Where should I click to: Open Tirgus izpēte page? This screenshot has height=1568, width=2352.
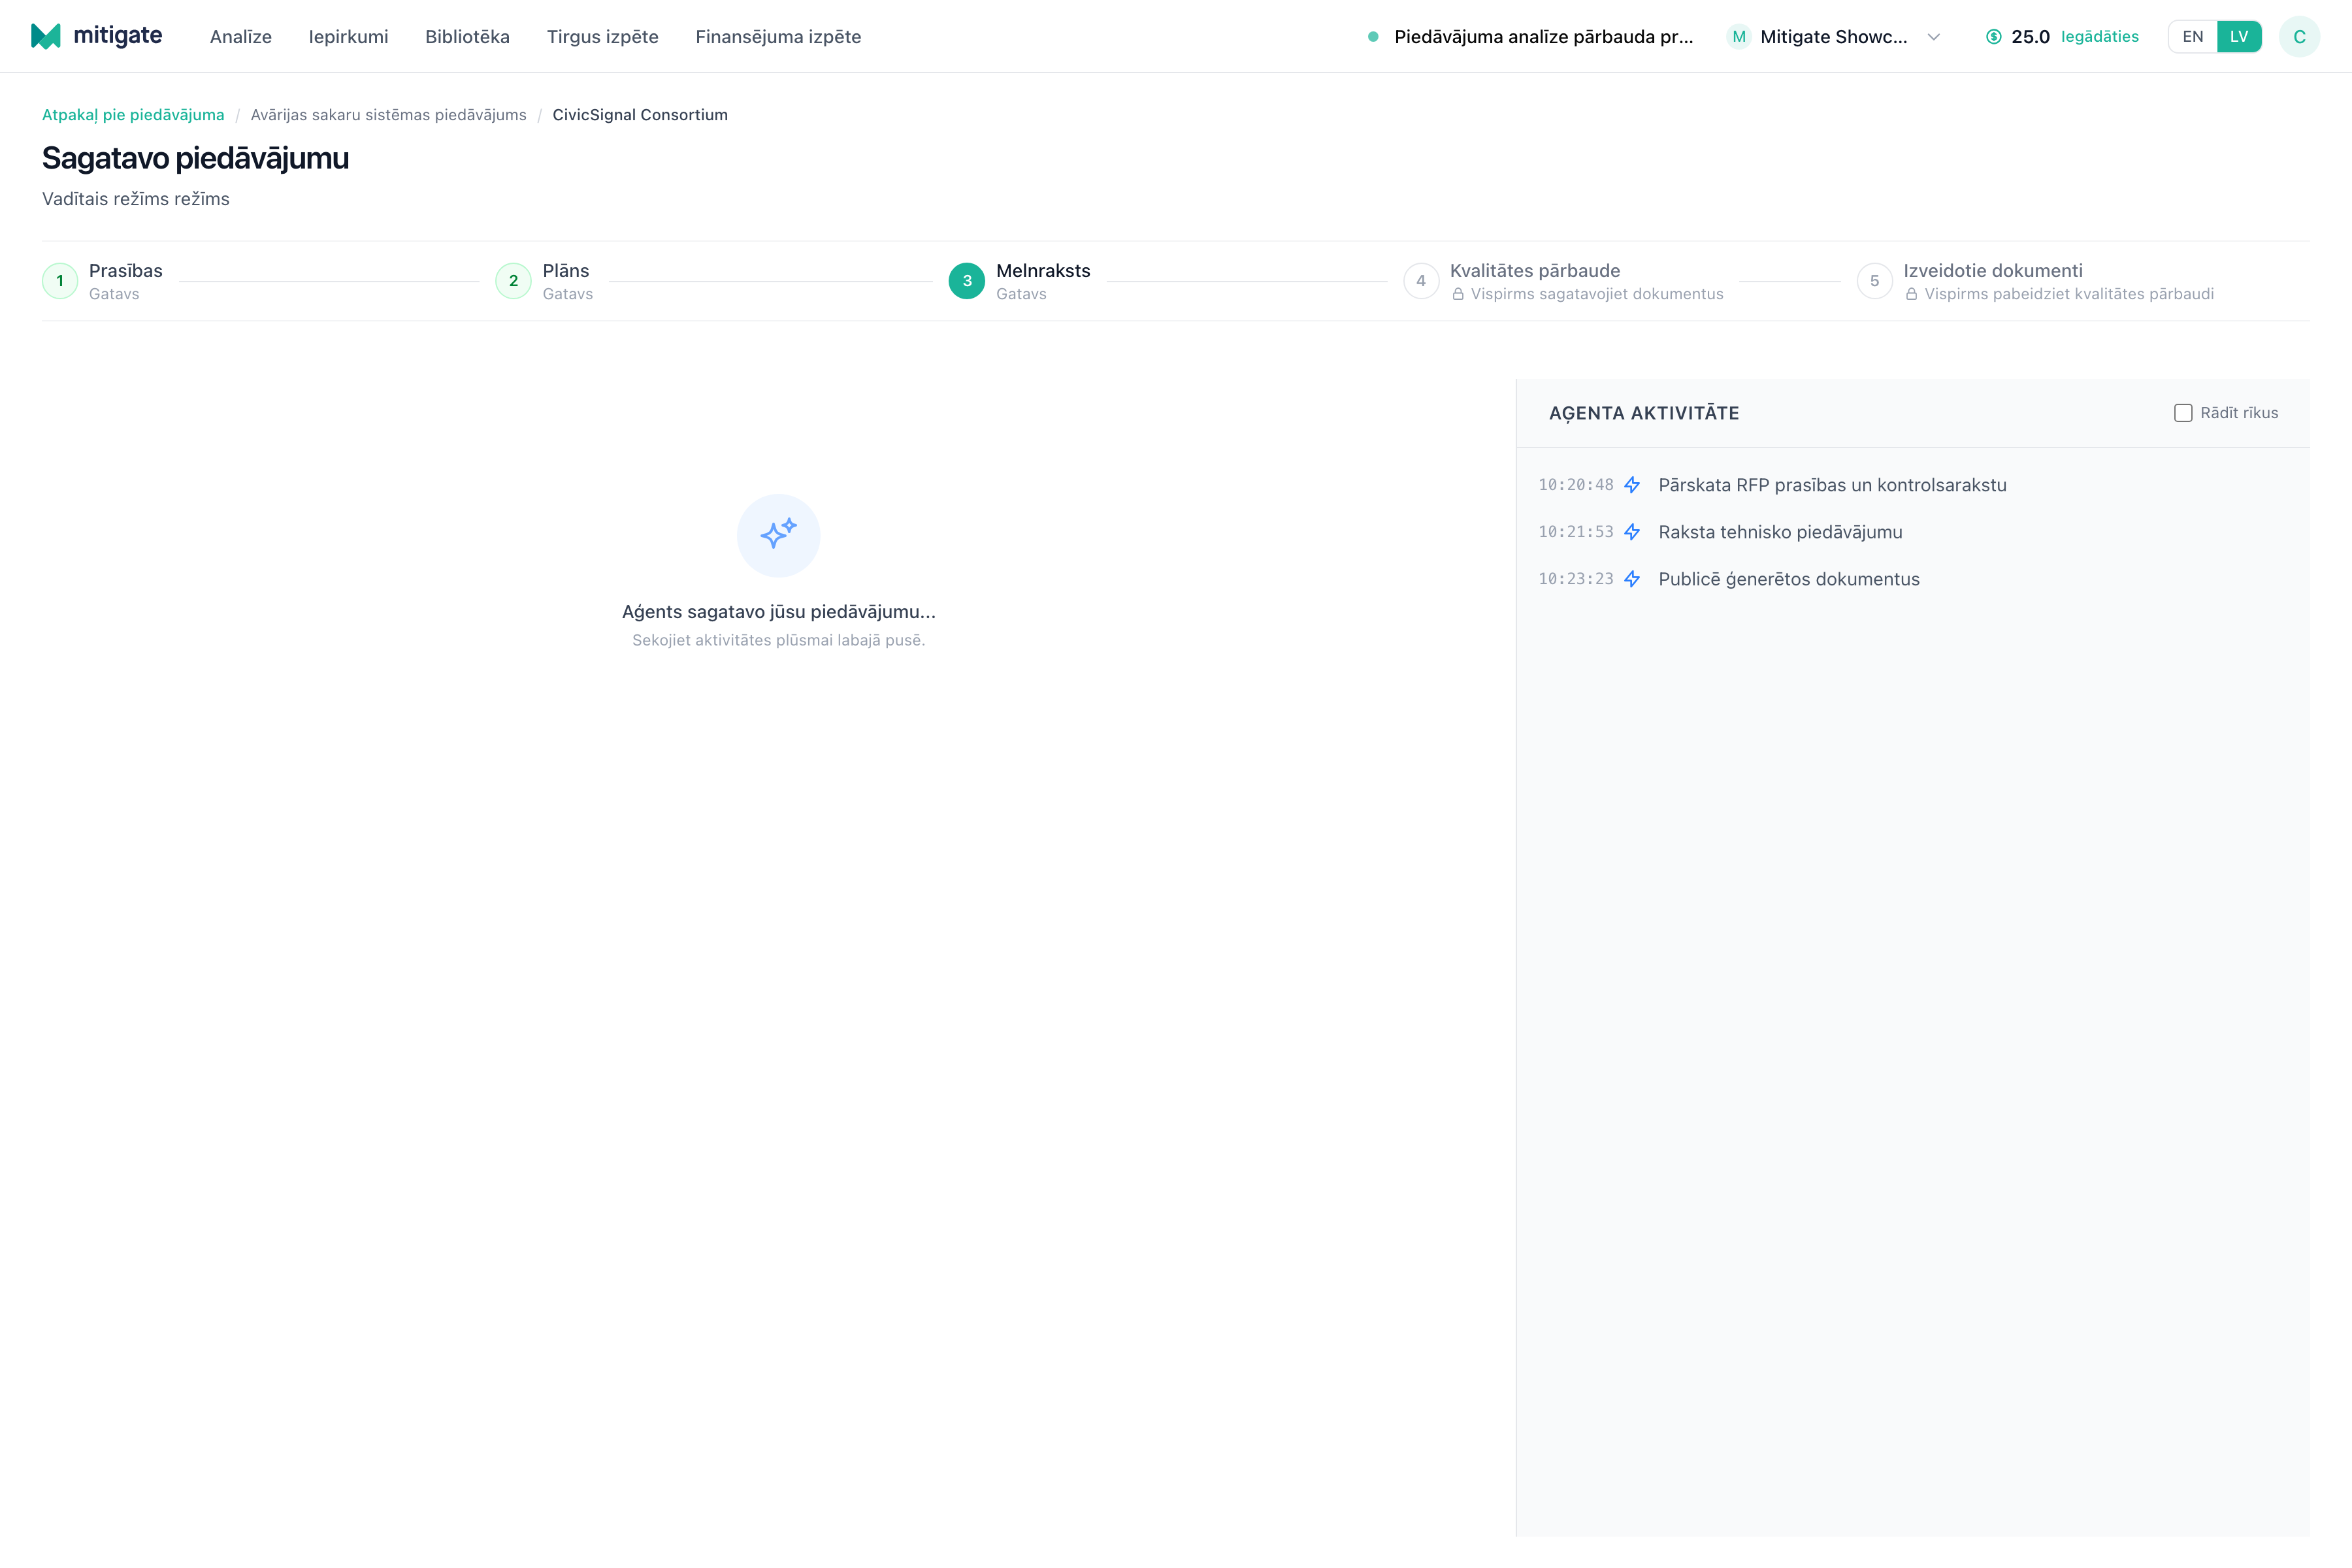(602, 37)
